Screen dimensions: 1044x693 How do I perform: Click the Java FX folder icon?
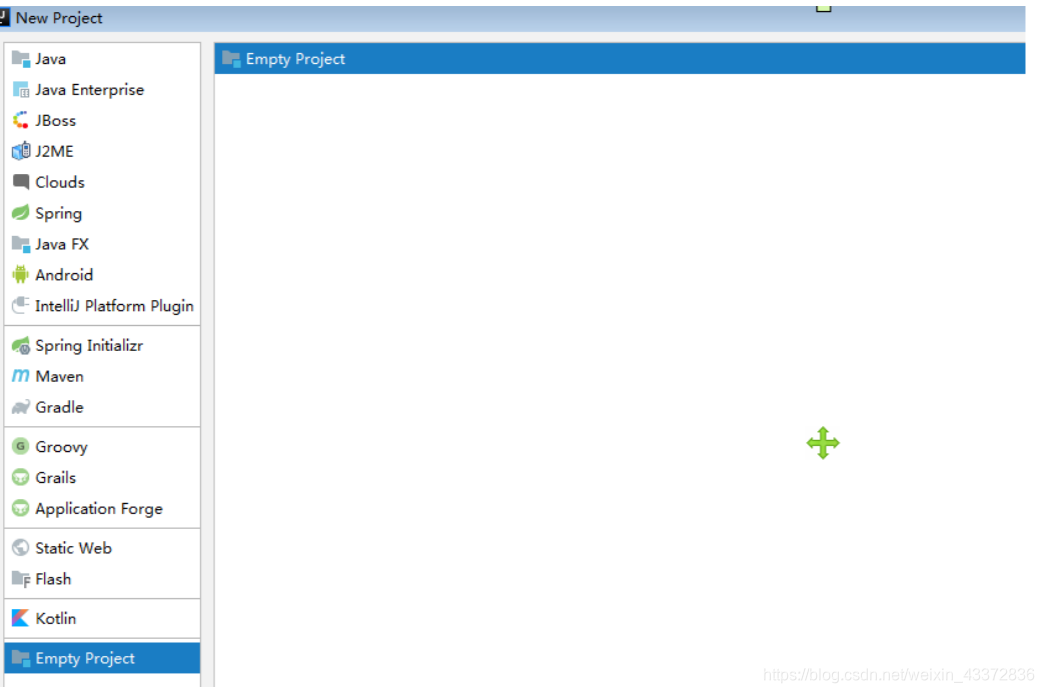(x=21, y=244)
